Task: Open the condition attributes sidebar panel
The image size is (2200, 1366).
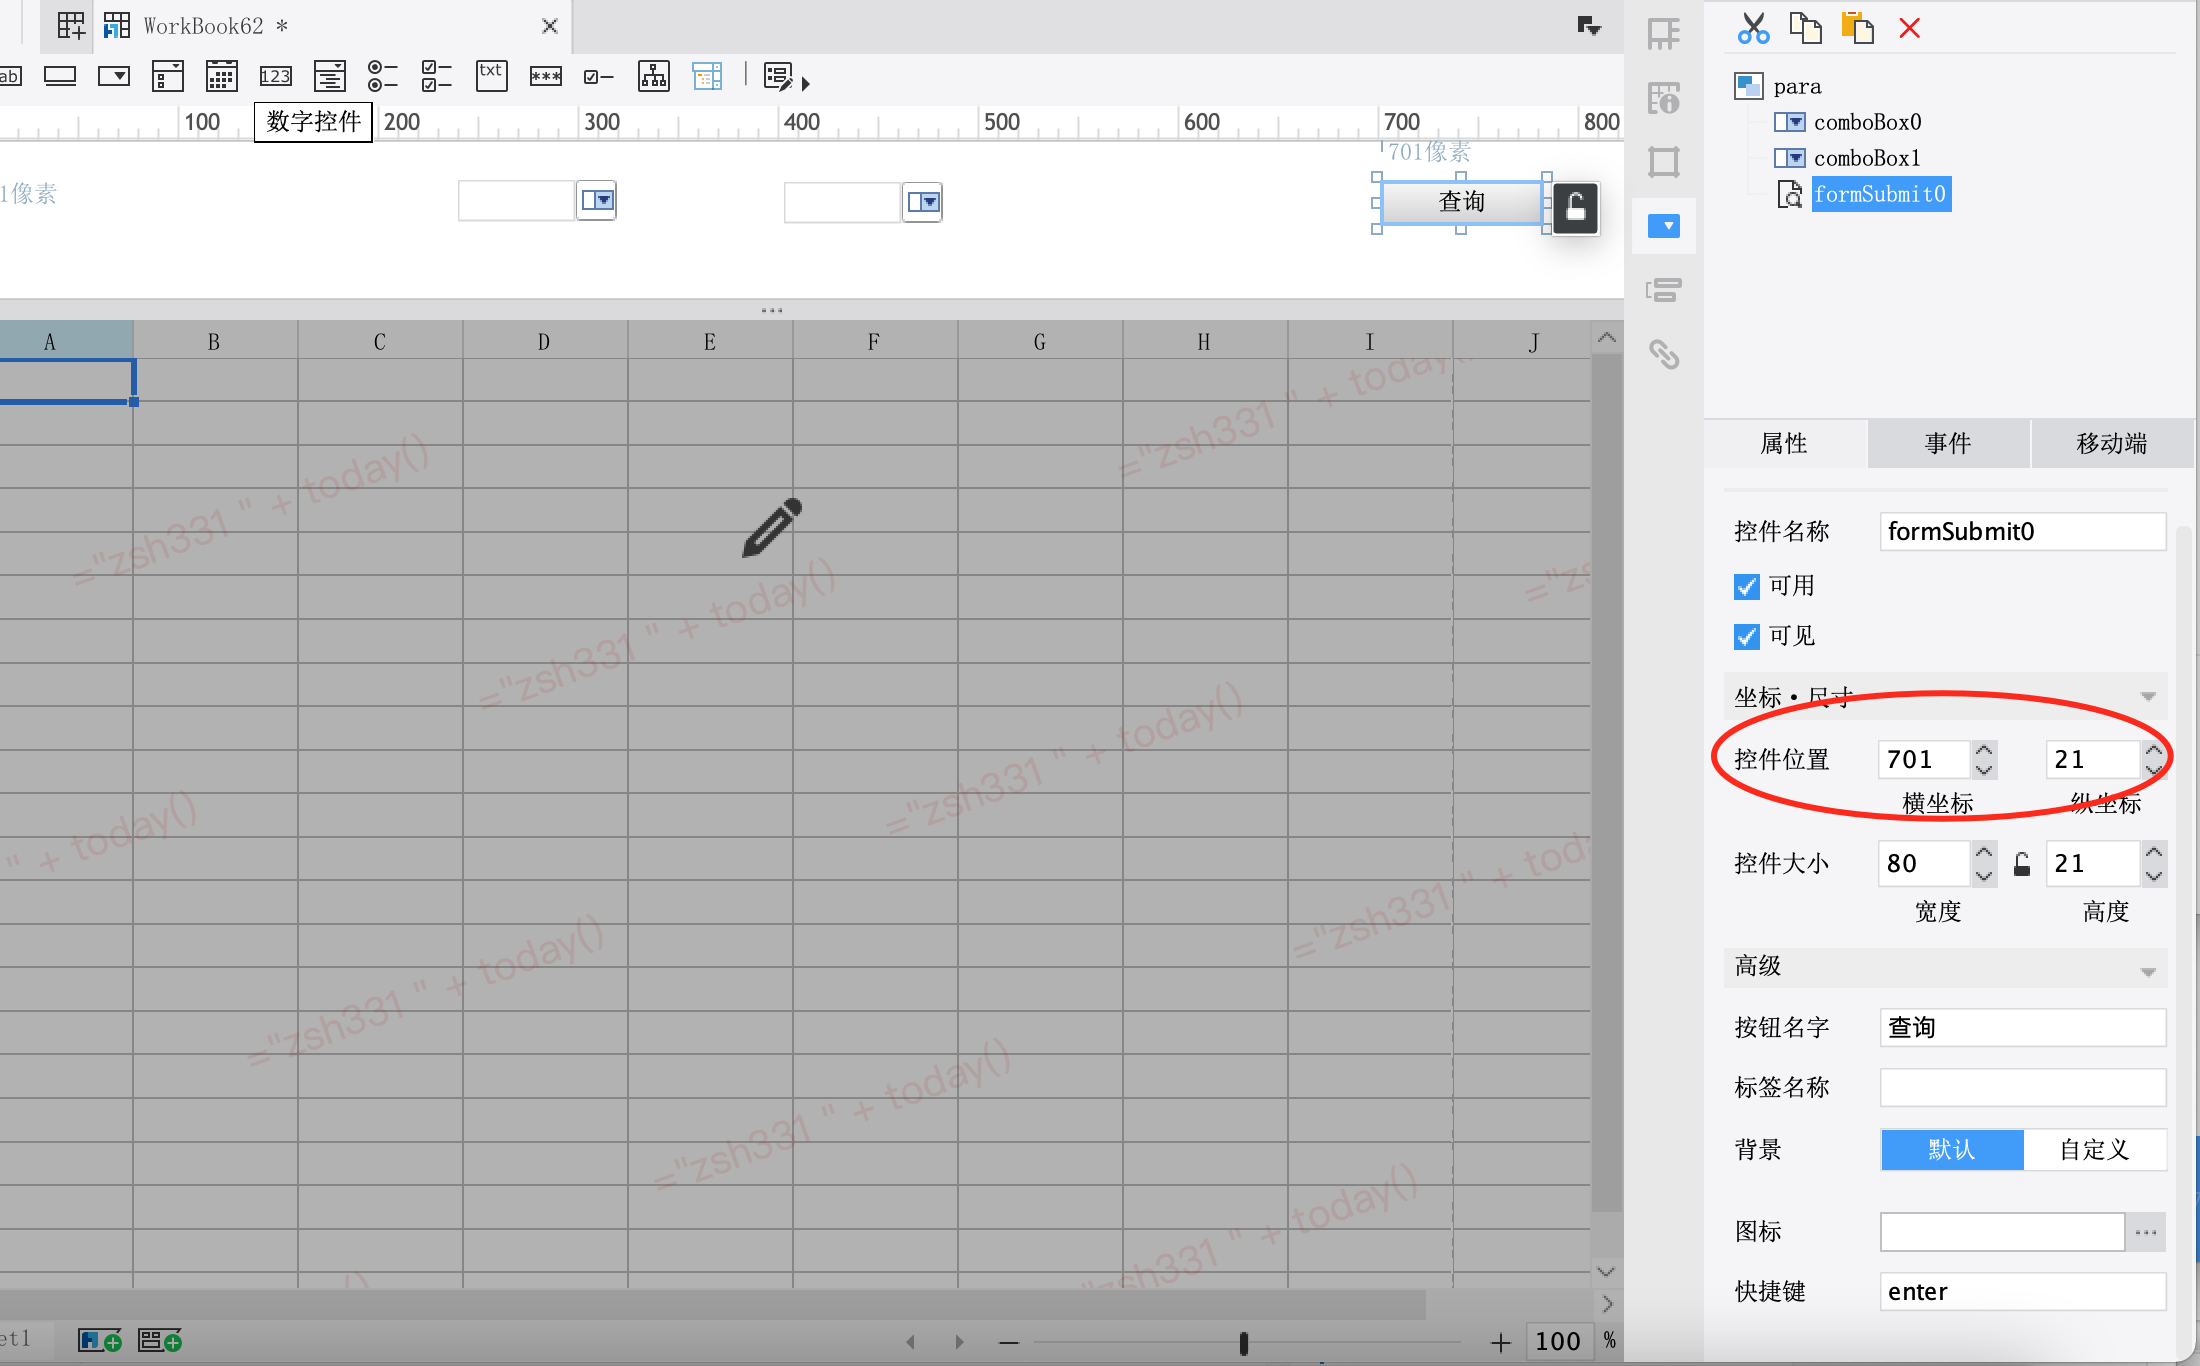Action: point(1664,290)
